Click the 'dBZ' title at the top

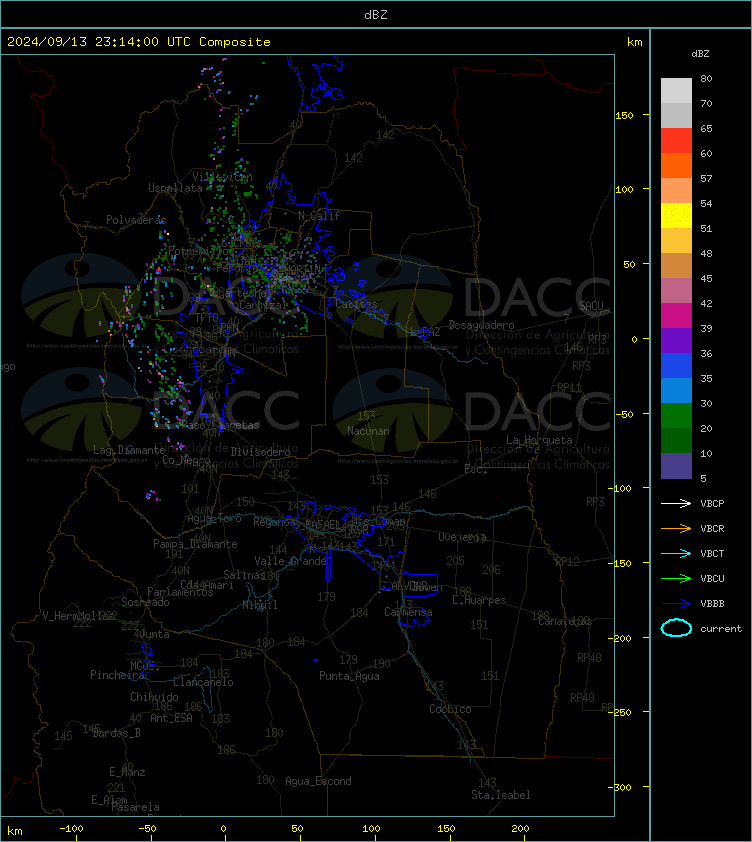375,14
